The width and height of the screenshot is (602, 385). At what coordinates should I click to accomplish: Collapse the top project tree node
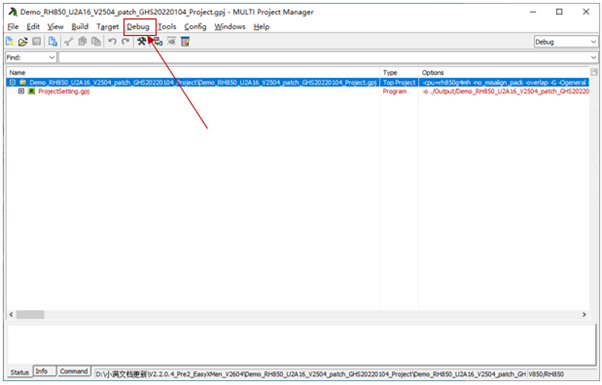tap(13, 83)
